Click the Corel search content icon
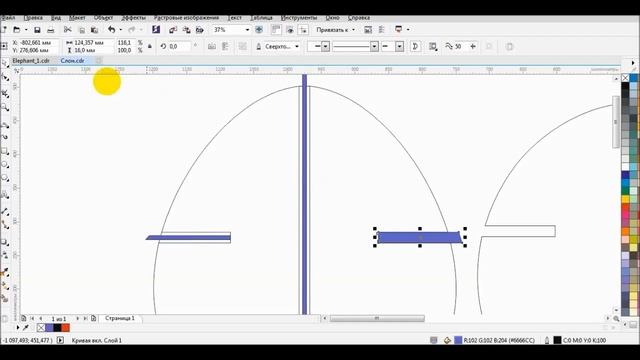The height and width of the screenshot is (360, 640). [156, 29]
